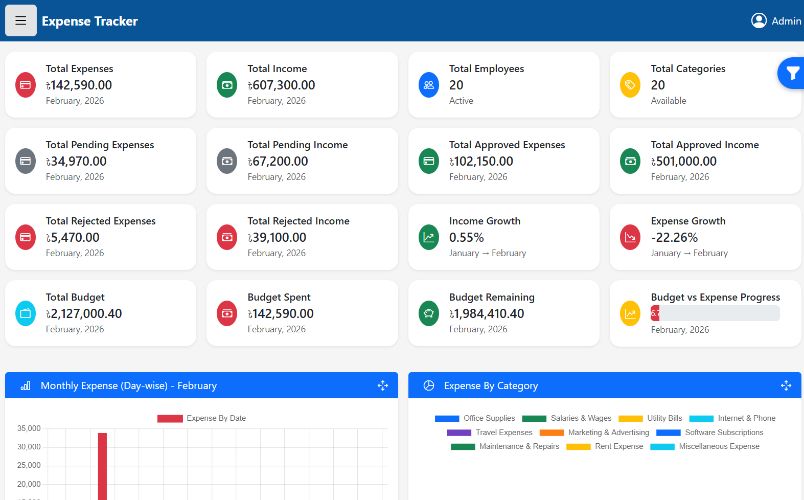Click the Monthly Expense (Day-wise) - February heading
Image resolution: width=804 pixels, height=500 pixels.
tap(129, 386)
